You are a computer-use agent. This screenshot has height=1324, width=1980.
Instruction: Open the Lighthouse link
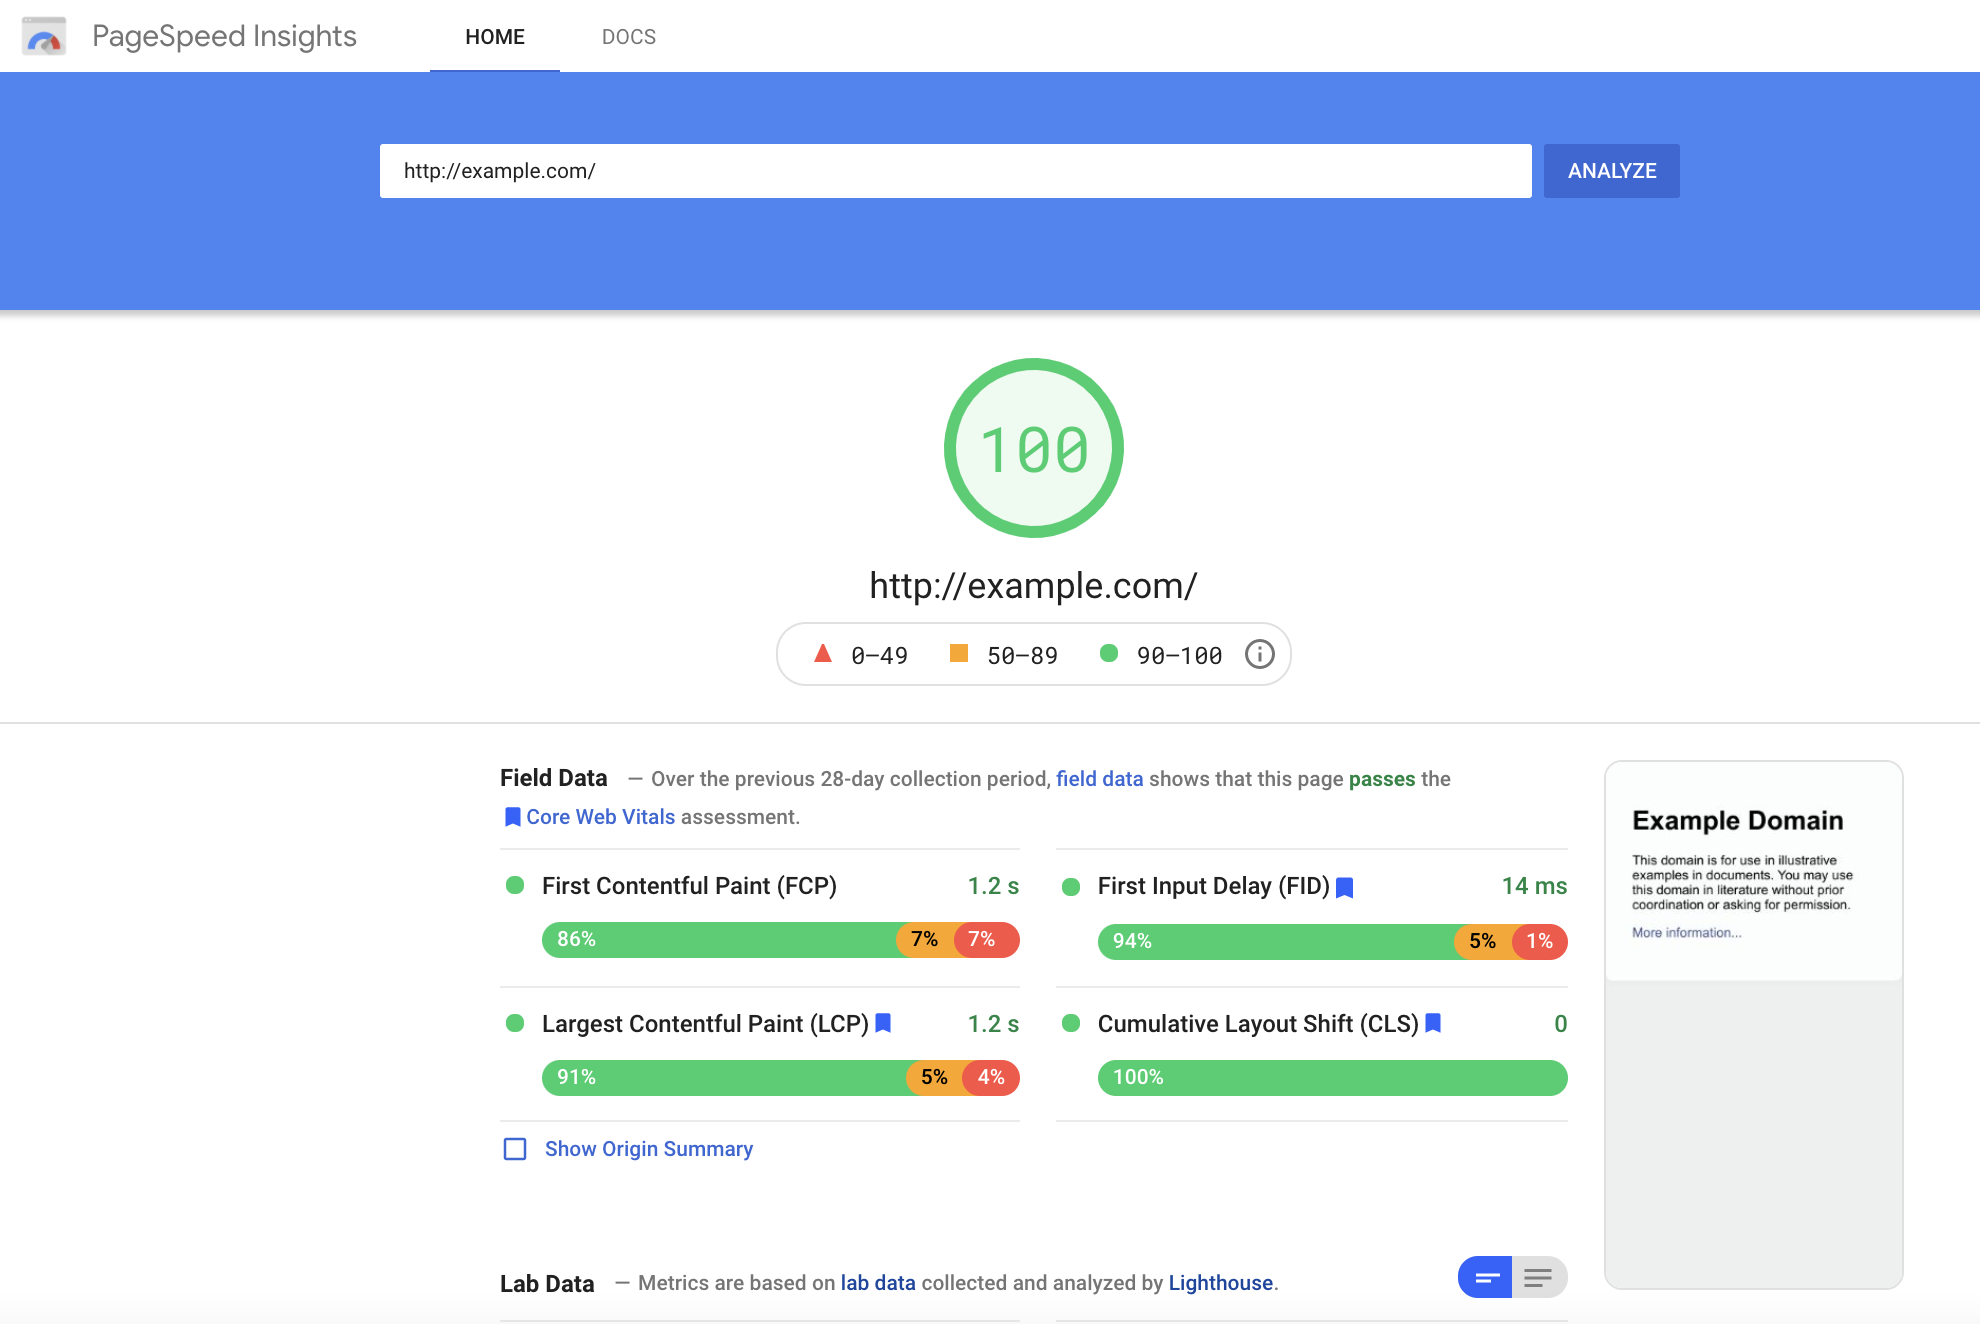coord(1221,1283)
